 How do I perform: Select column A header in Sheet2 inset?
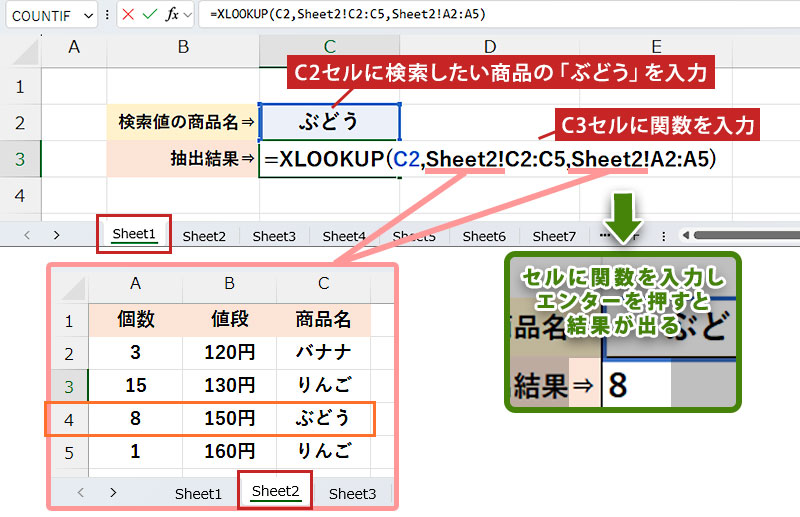pos(135,283)
